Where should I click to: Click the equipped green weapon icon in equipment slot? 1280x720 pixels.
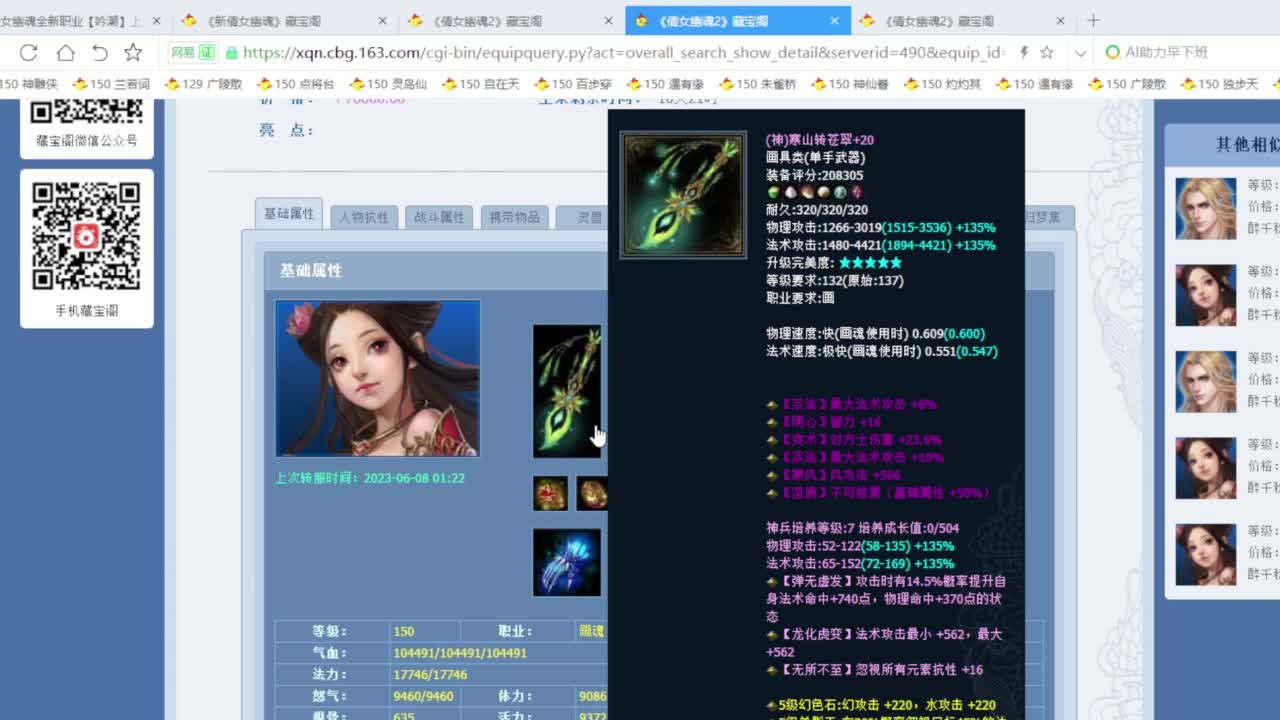(x=567, y=391)
